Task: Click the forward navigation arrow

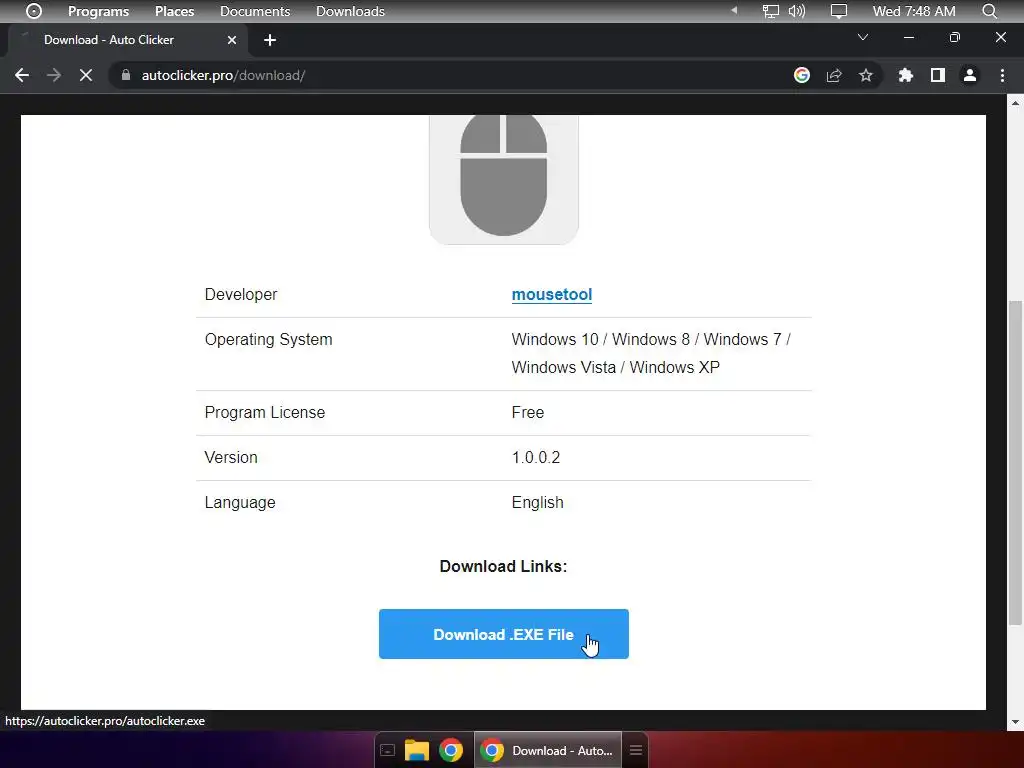Action: pyautogui.click(x=54, y=75)
